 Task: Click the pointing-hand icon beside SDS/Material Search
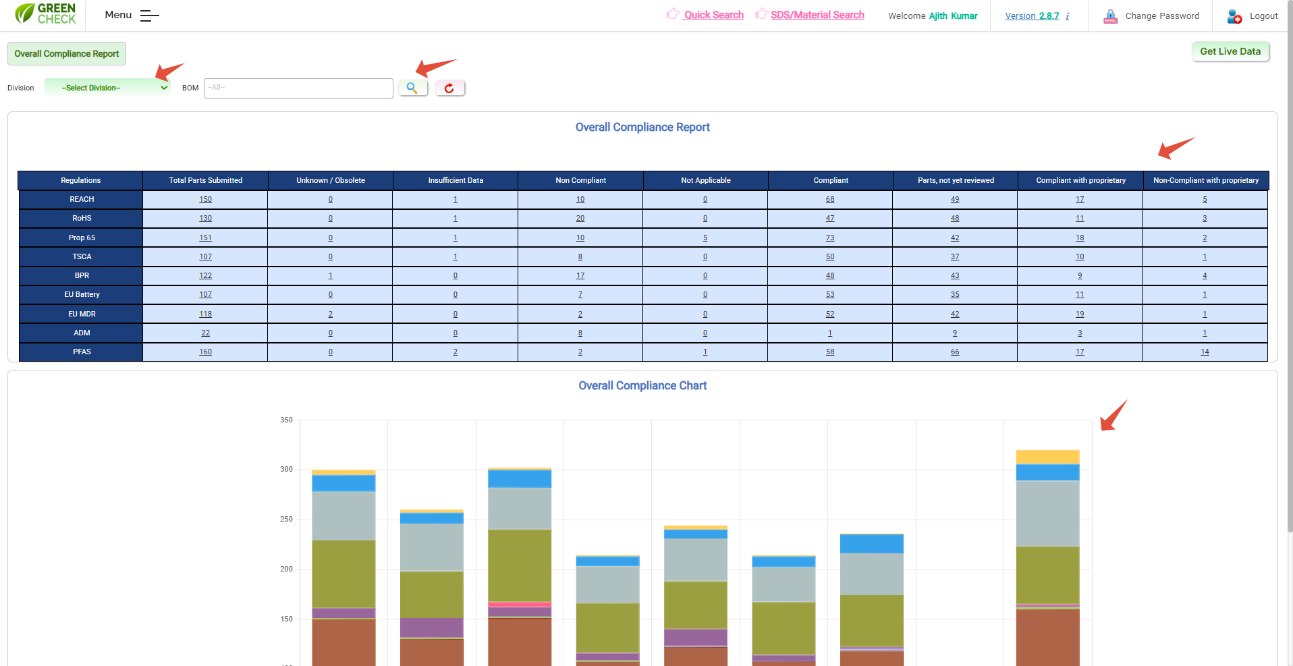[x=762, y=14]
